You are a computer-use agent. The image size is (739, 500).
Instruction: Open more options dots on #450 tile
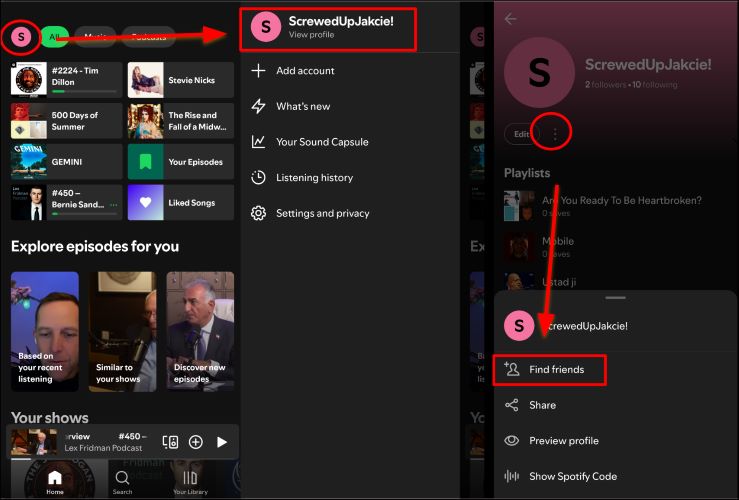click(114, 205)
